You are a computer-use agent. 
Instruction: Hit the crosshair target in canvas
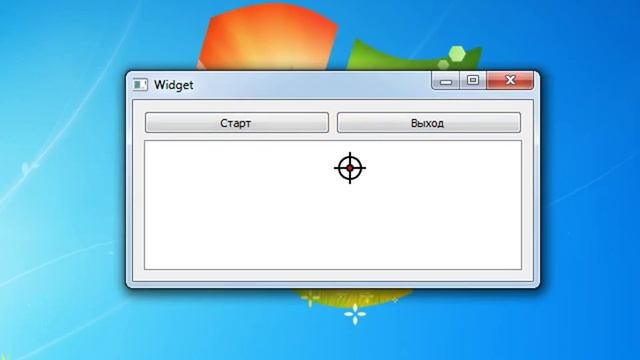coord(350,168)
